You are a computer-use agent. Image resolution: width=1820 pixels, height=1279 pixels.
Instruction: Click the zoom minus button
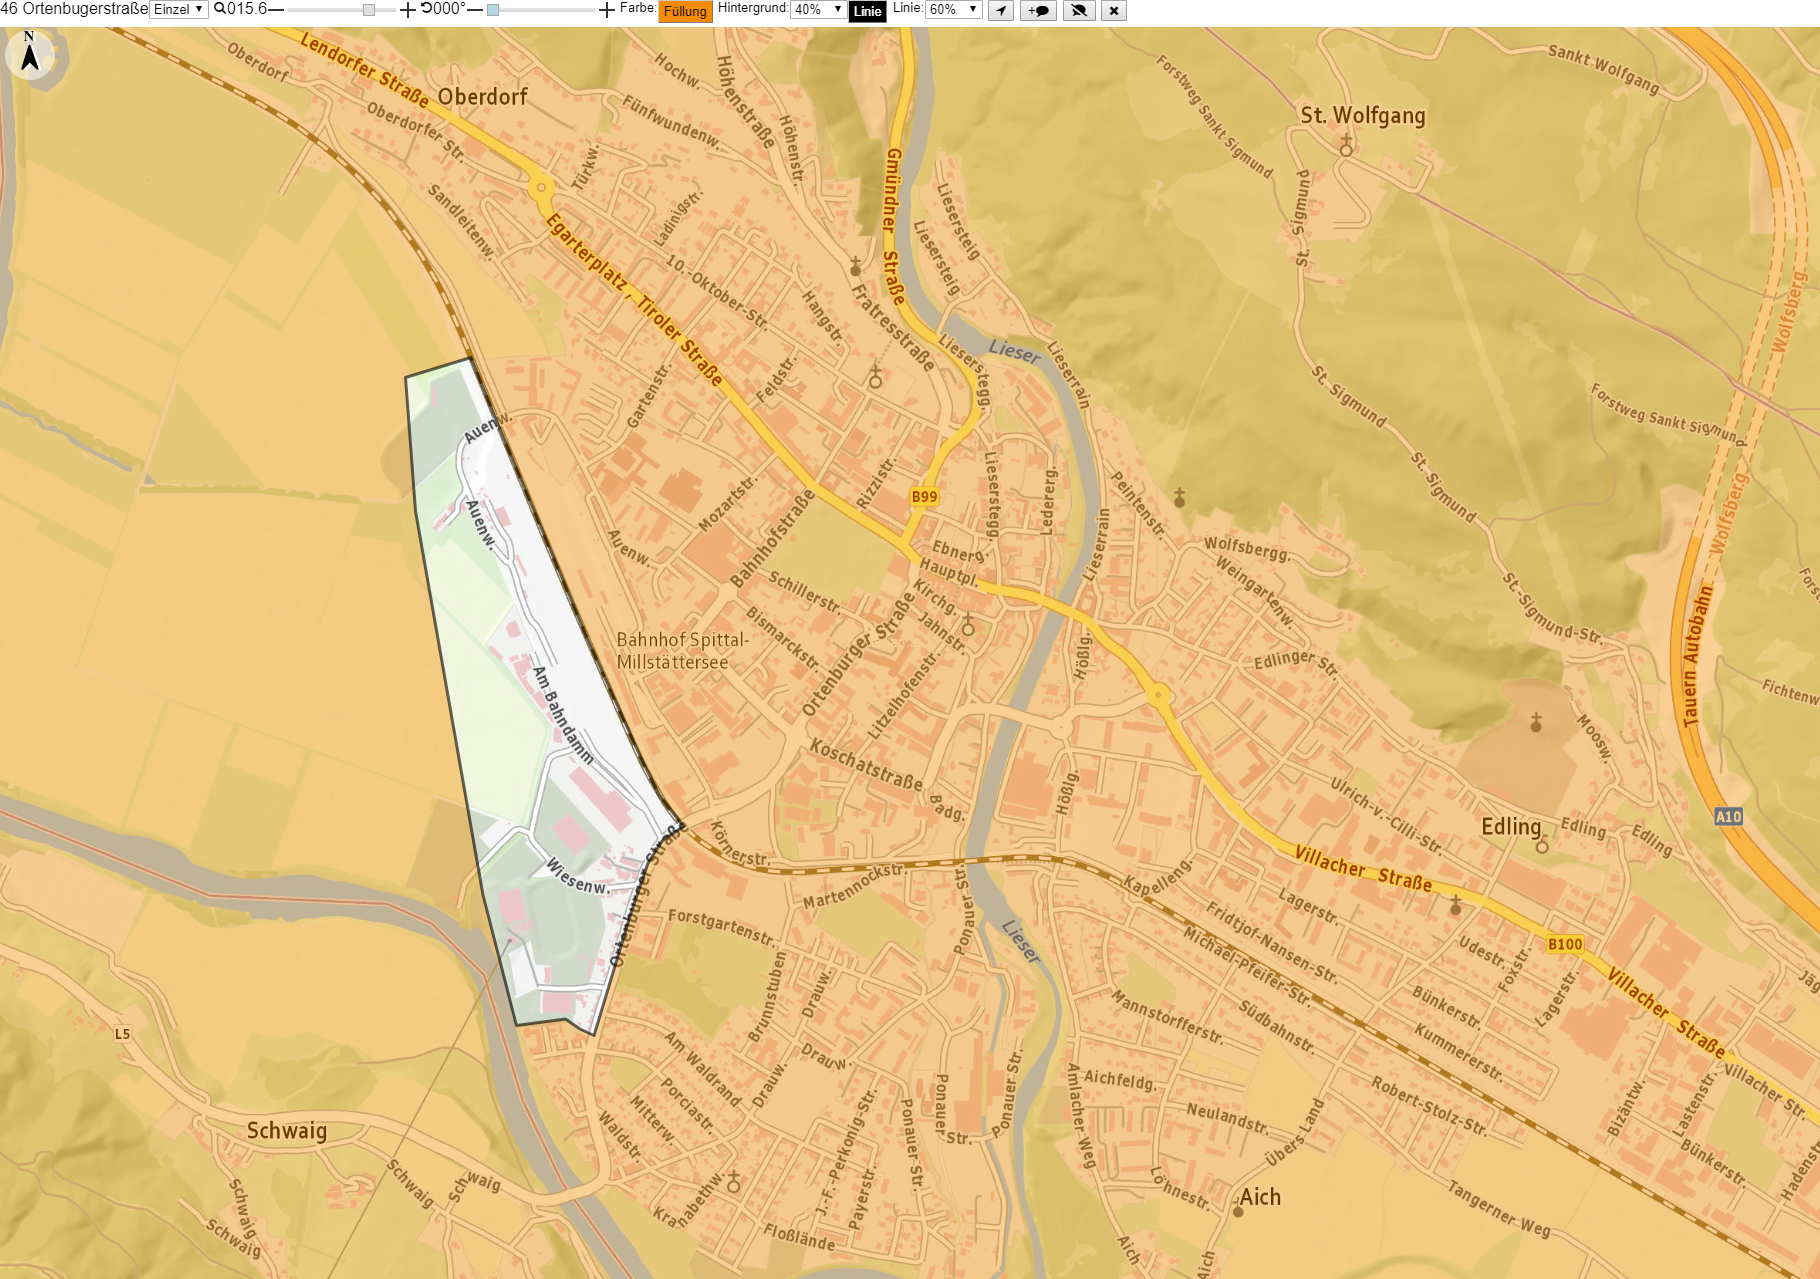tap(276, 10)
